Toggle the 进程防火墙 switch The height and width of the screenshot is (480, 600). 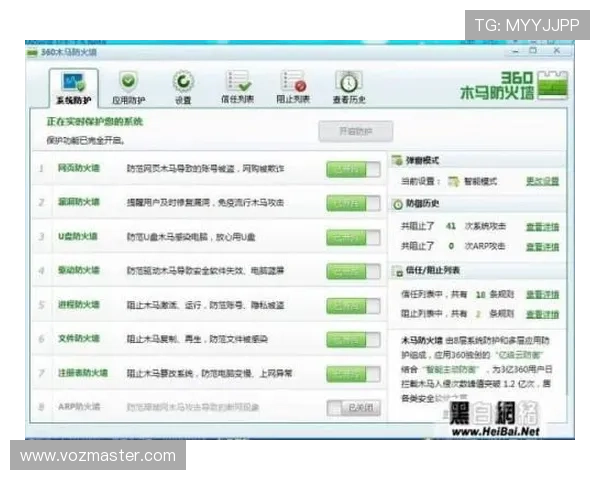[353, 306]
